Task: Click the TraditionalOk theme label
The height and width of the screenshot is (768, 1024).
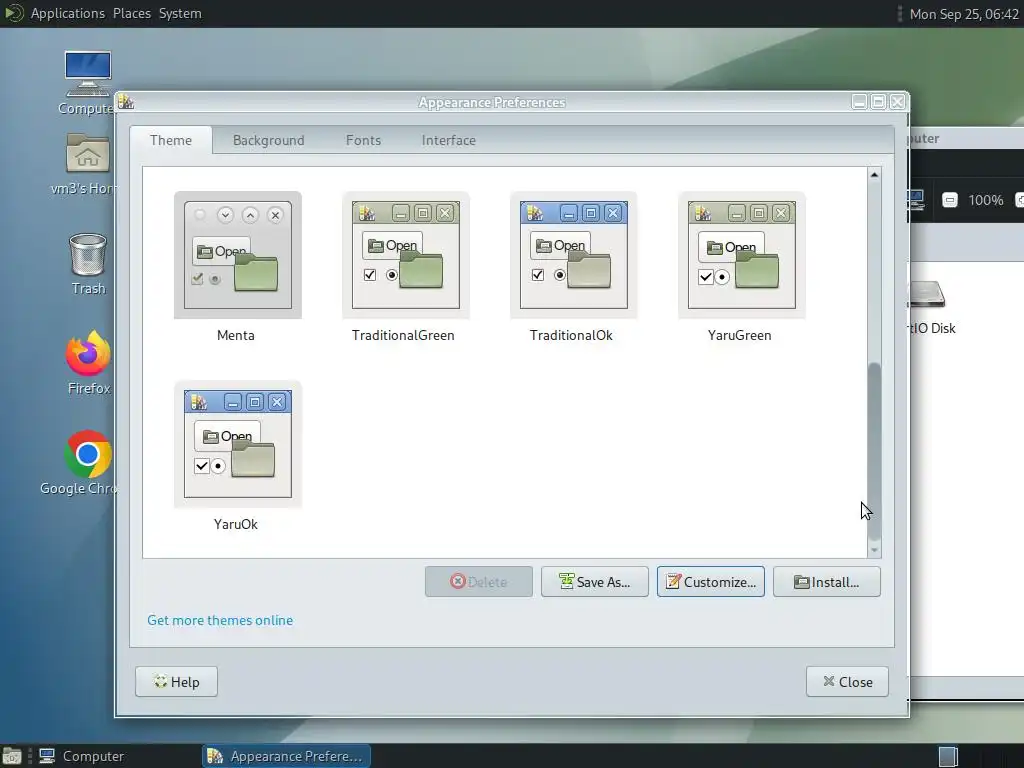Action: [571, 336]
